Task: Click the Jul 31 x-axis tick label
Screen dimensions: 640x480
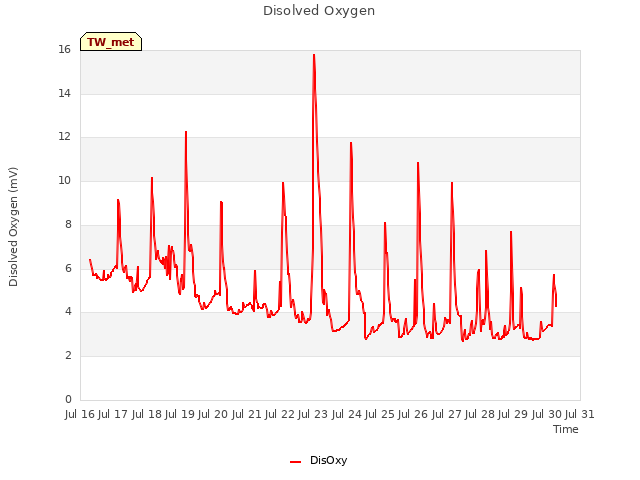Action: (580, 414)
